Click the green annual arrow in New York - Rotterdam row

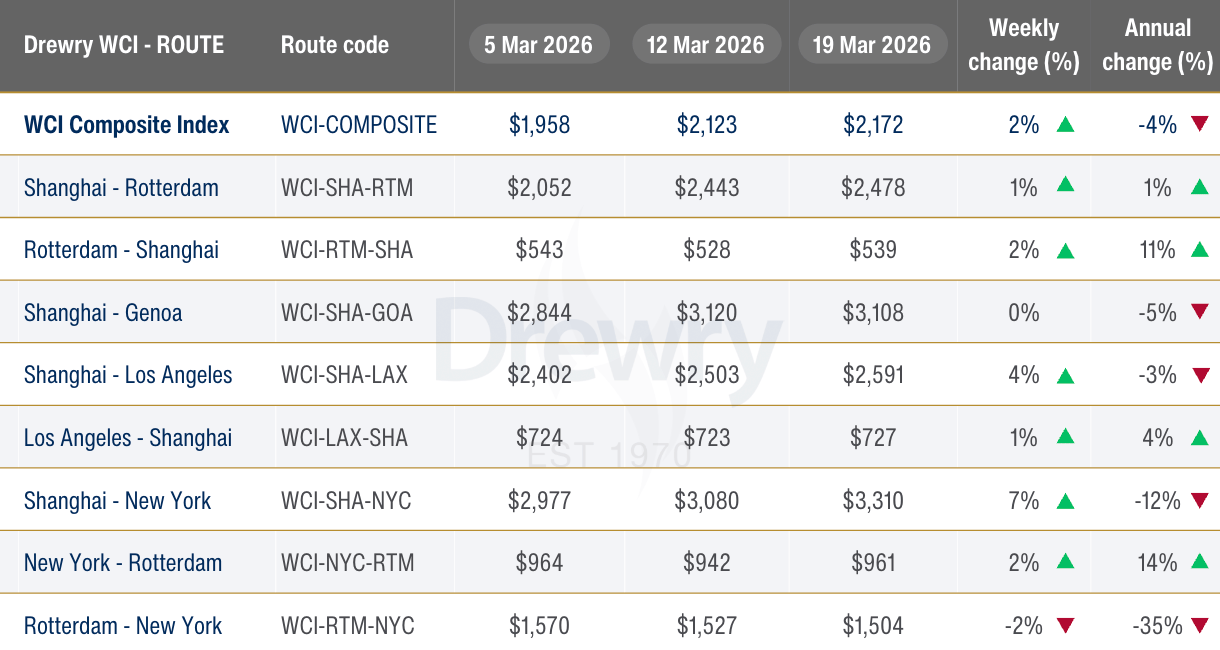tap(1200, 563)
